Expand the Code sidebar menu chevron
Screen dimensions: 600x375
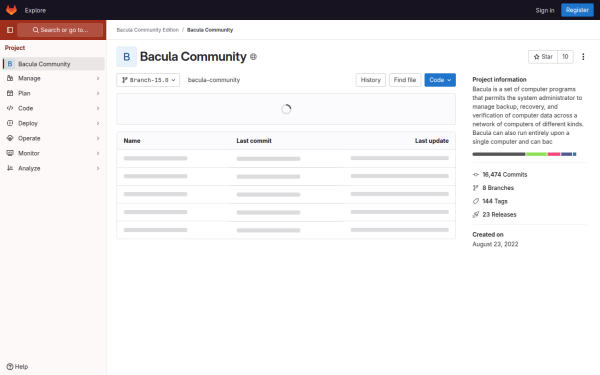pyautogui.click(x=98, y=108)
